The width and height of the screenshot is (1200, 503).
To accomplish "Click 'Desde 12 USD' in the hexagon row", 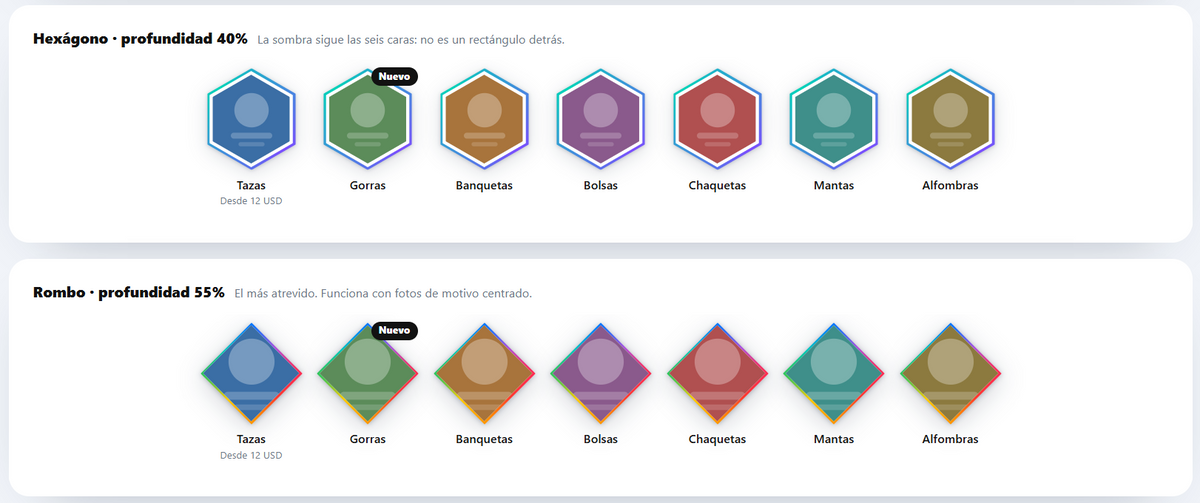I will coord(251,201).
